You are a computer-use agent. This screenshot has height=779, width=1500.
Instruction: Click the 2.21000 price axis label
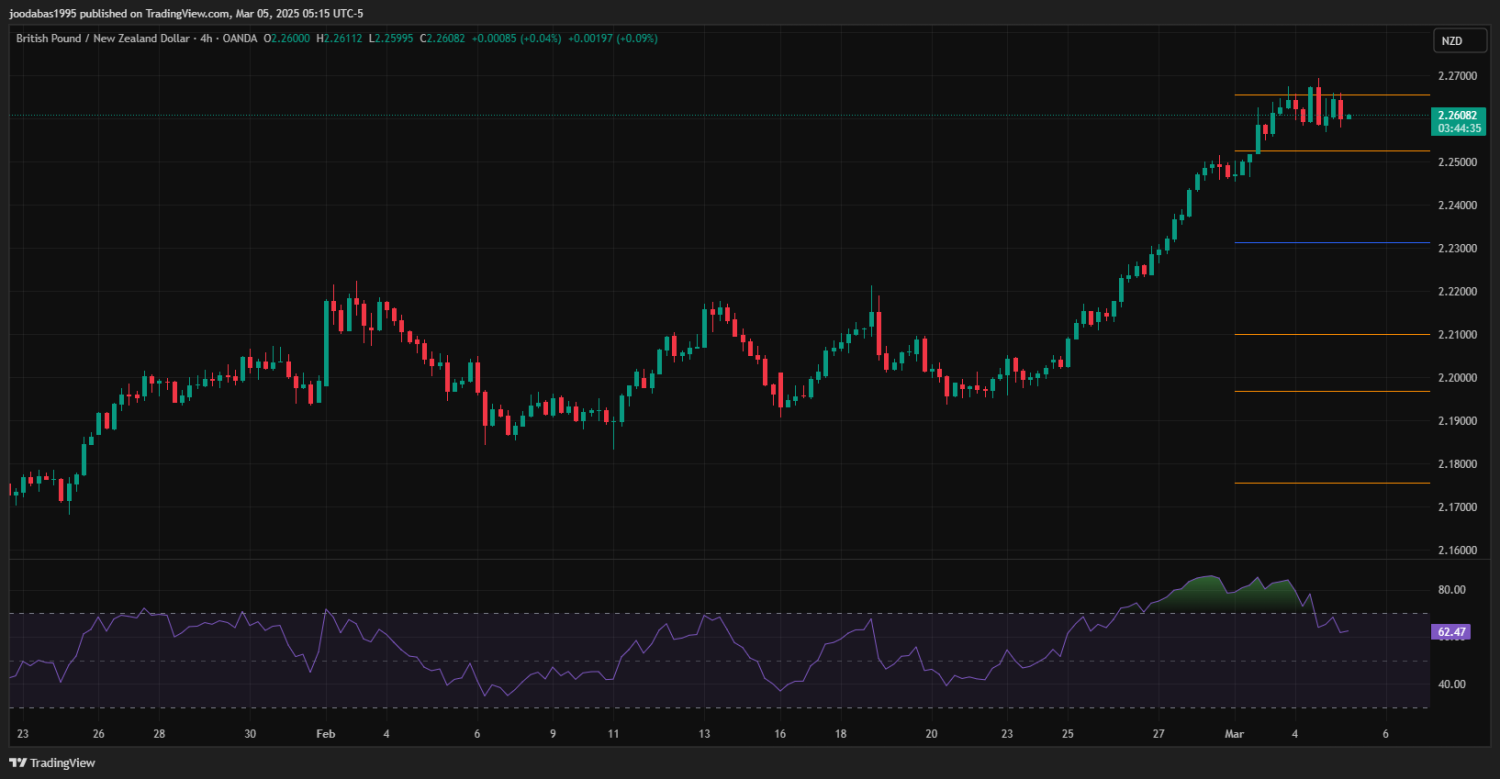pyautogui.click(x=1458, y=334)
